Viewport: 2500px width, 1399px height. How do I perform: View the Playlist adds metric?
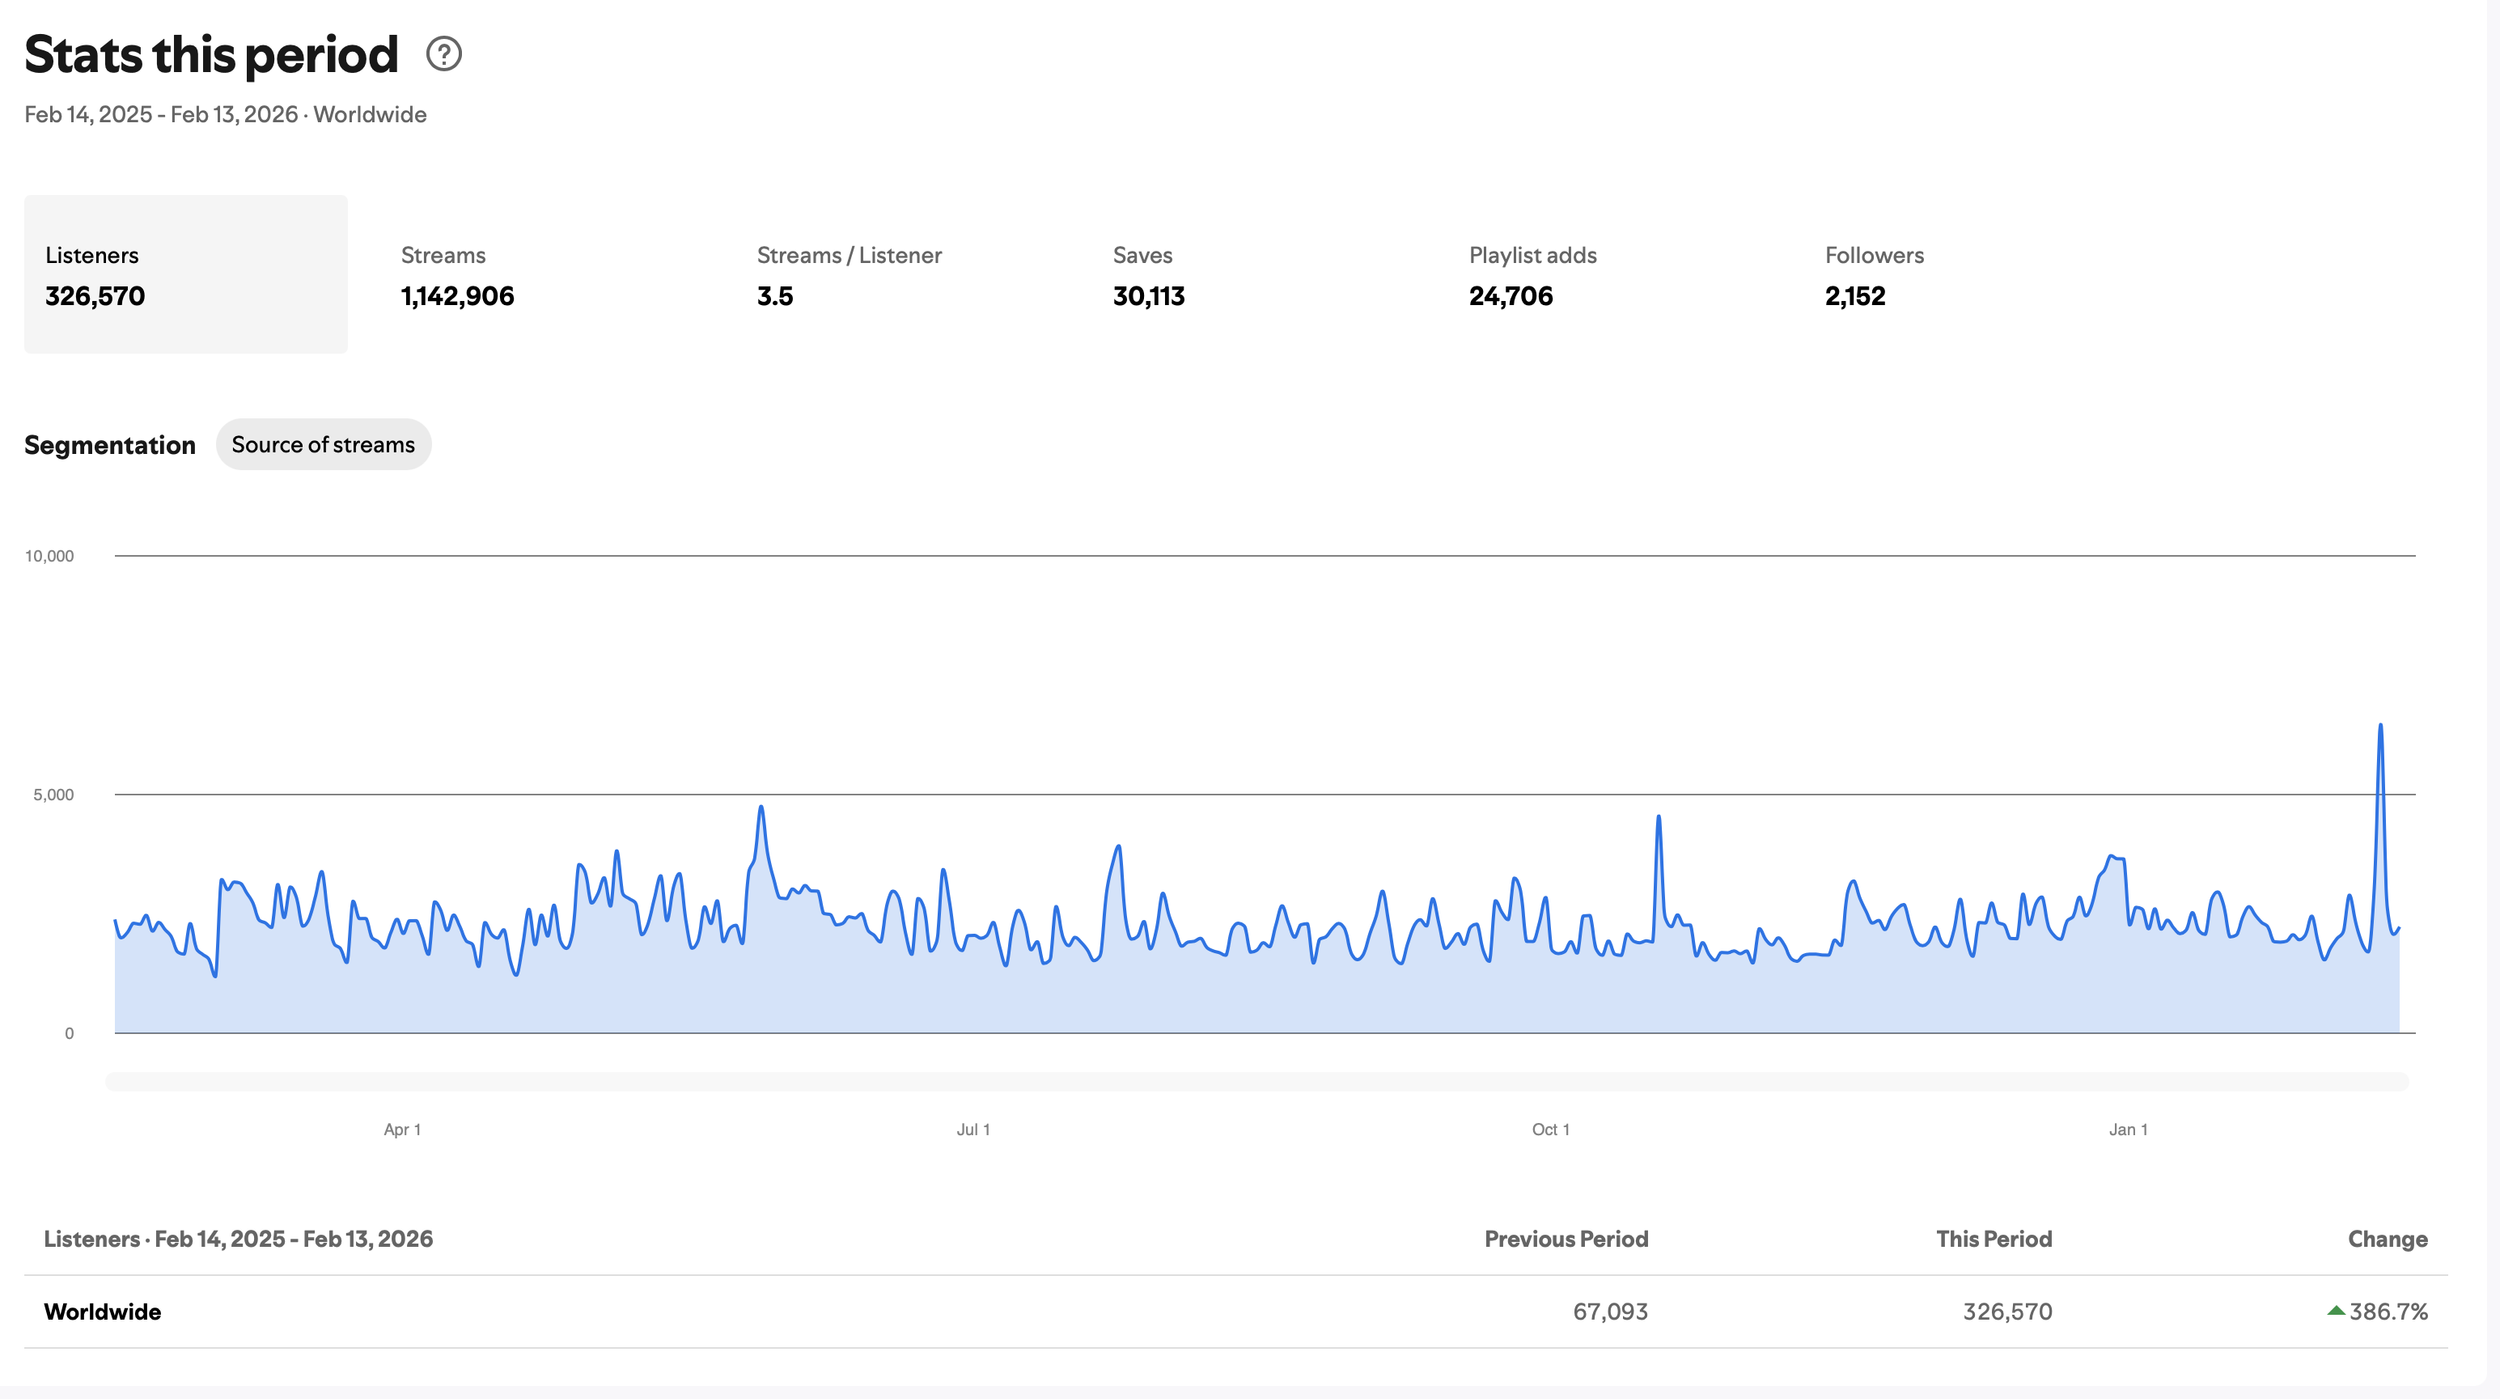pos(1532,276)
